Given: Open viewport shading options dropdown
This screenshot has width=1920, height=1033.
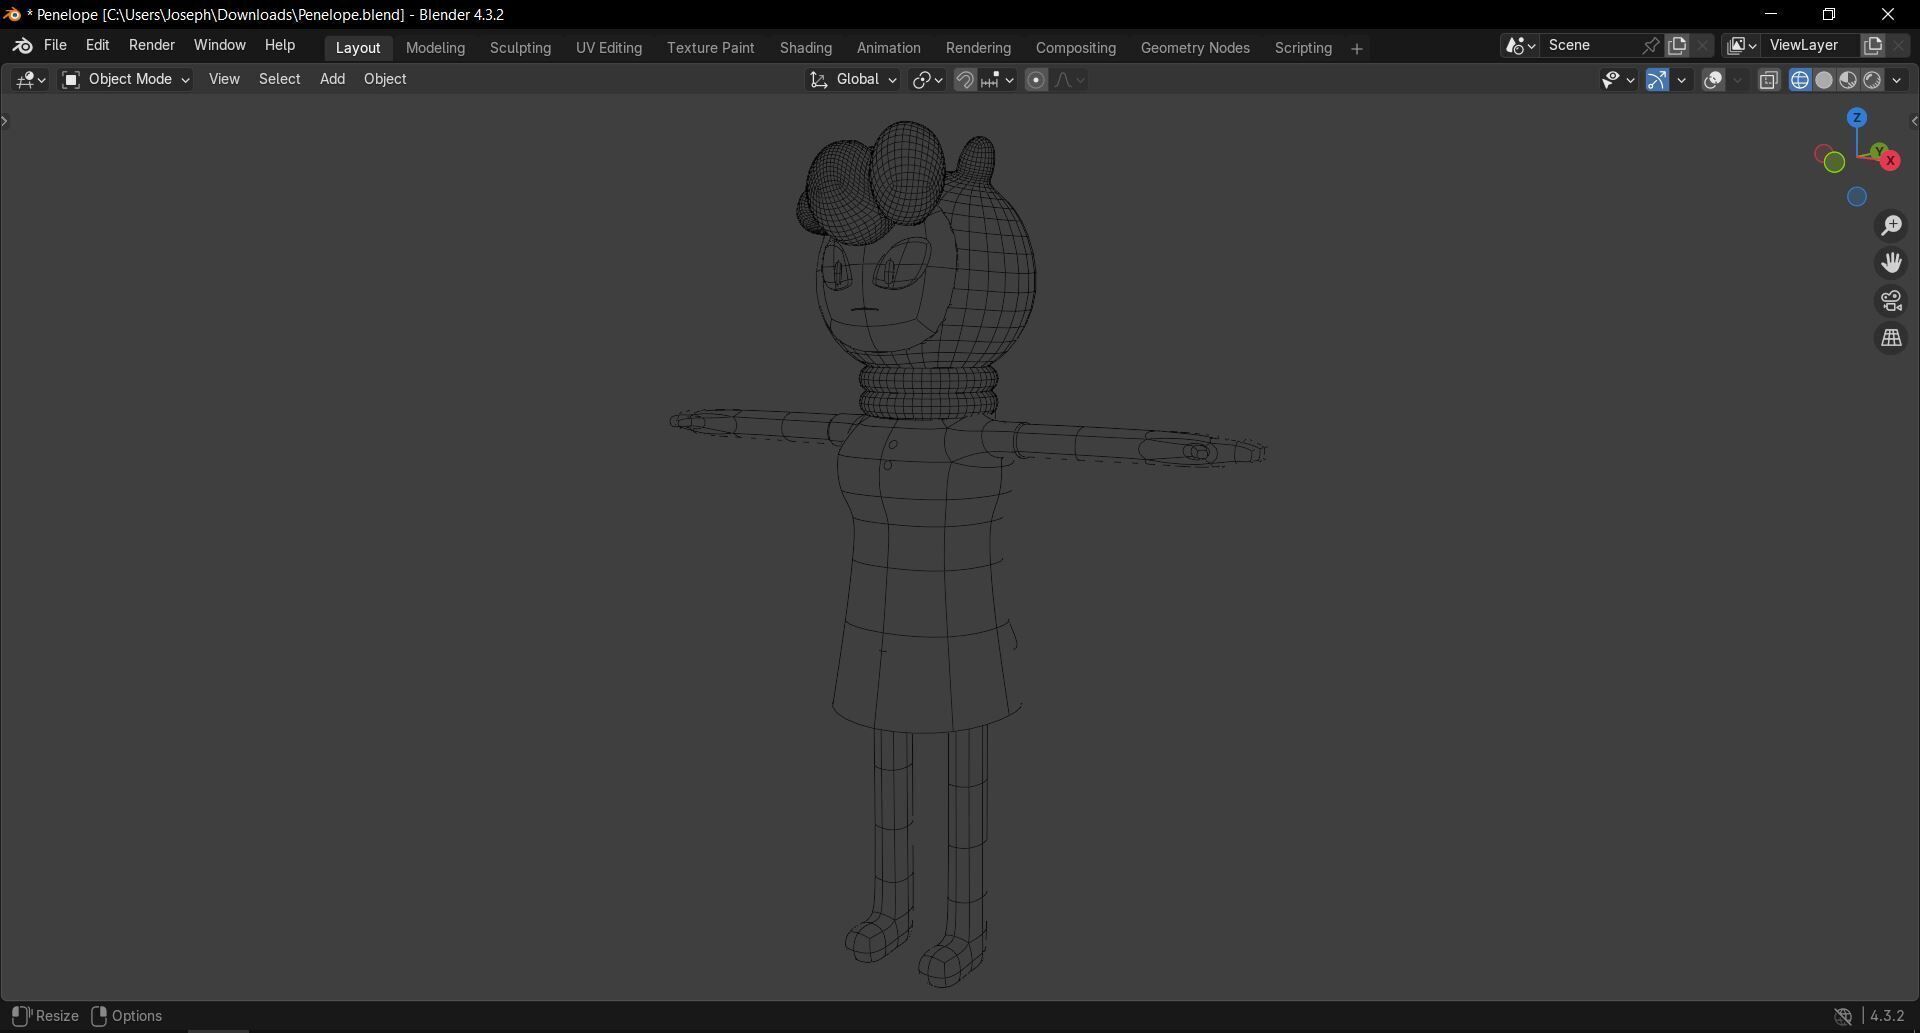Looking at the screenshot, I should pos(1897,80).
